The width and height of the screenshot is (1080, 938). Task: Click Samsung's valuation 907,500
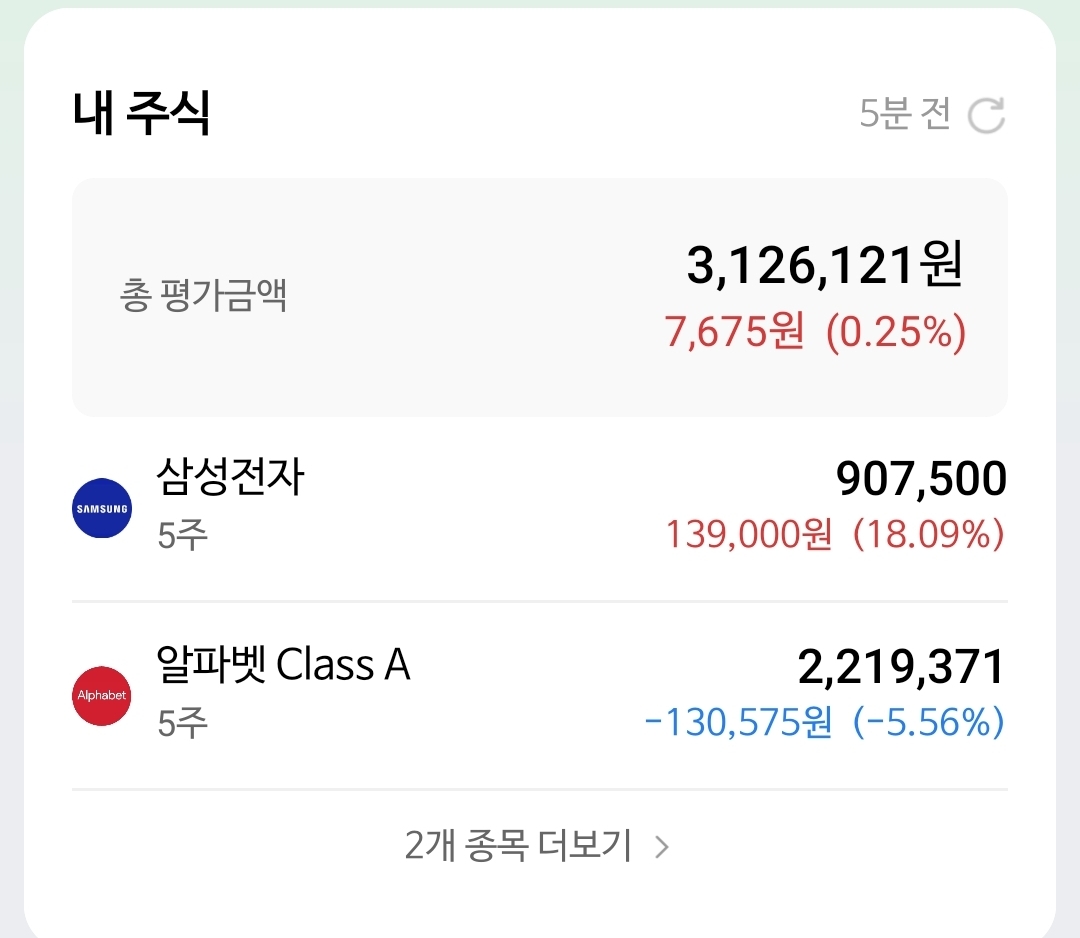click(921, 480)
